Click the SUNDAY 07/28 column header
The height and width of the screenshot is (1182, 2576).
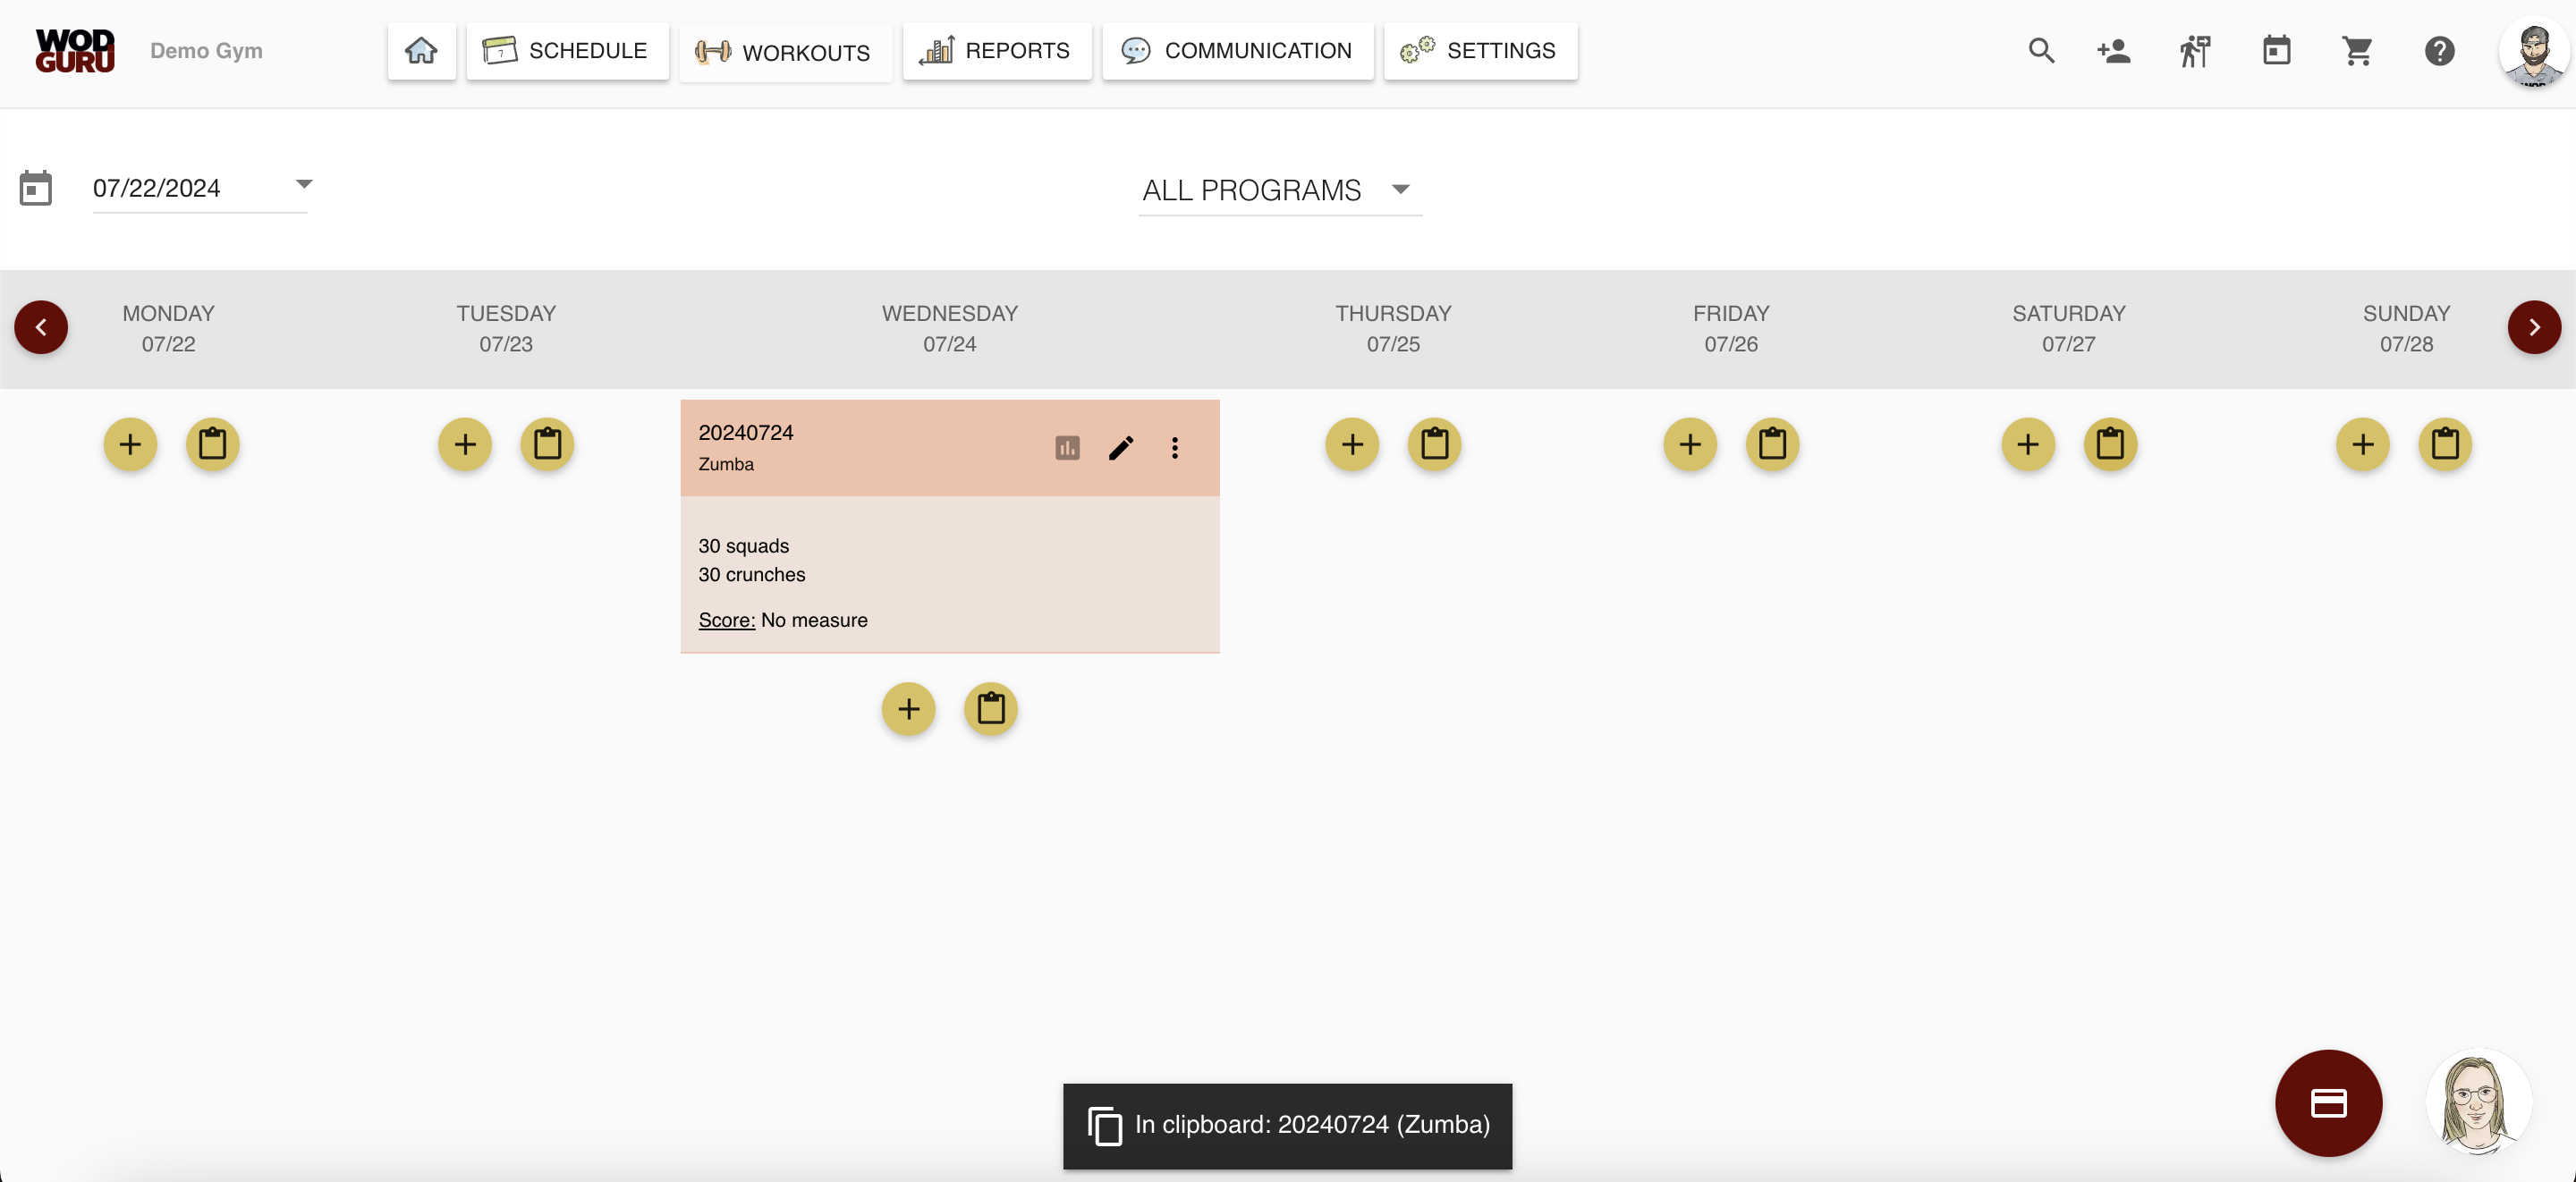[x=2406, y=328]
